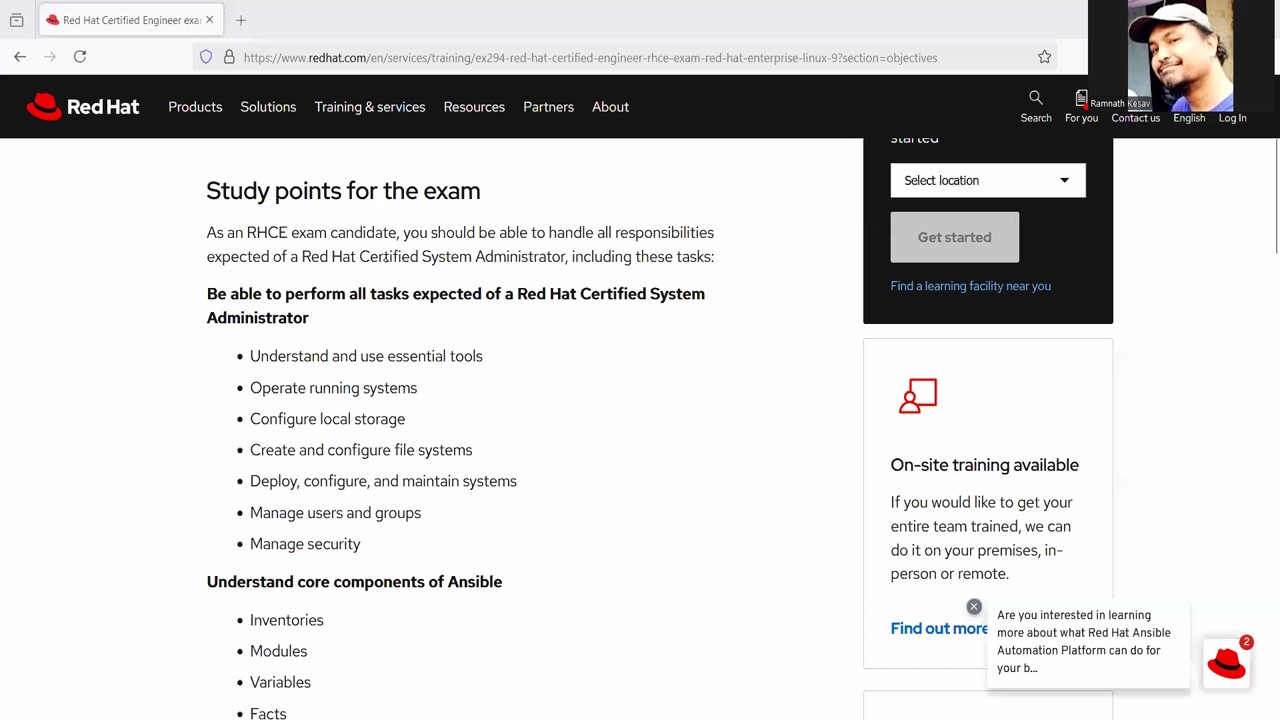Open the Red Hat chat assistant icon
Viewport: 1280px width, 720px height.
point(1226,662)
